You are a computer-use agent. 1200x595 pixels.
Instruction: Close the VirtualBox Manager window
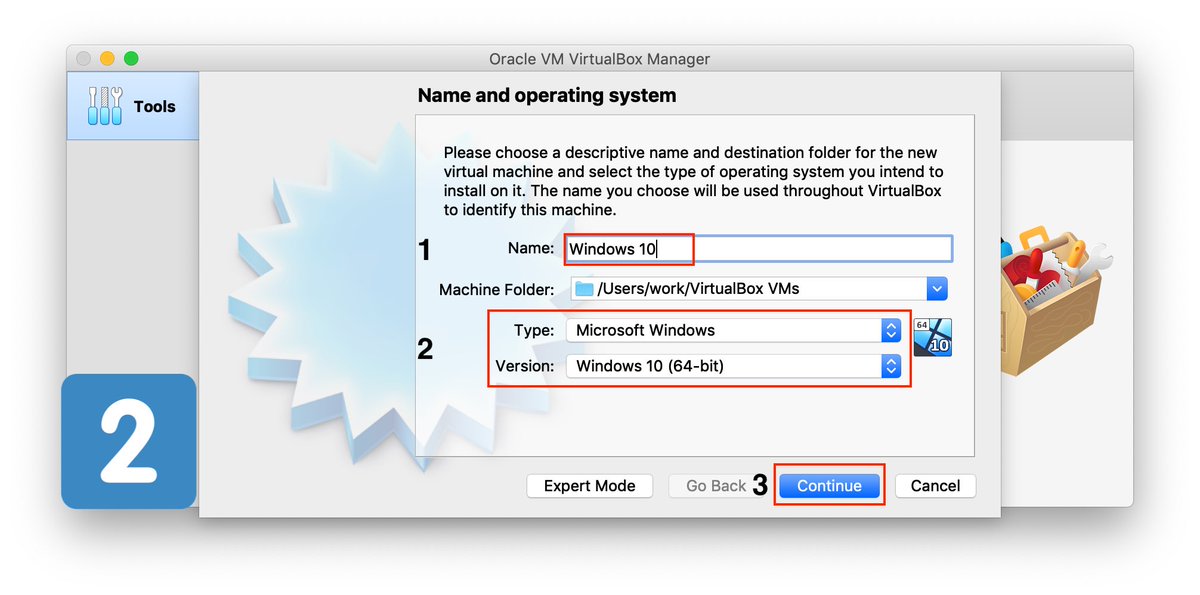(83, 59)
